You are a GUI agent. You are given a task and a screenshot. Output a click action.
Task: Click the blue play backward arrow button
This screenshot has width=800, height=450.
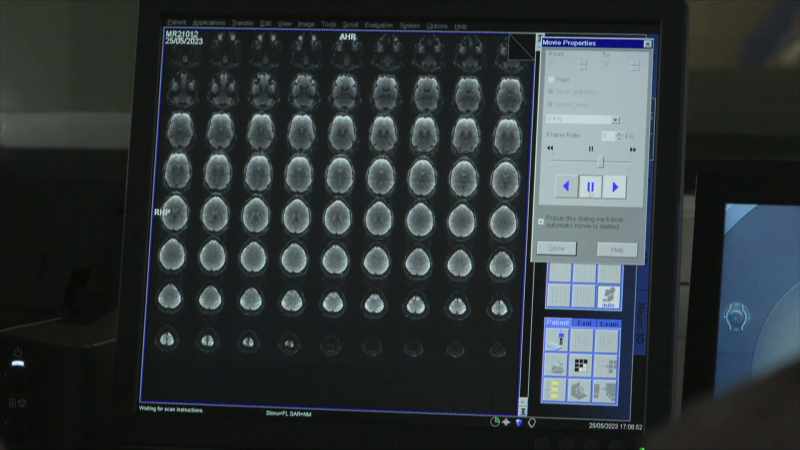[566, 187]
